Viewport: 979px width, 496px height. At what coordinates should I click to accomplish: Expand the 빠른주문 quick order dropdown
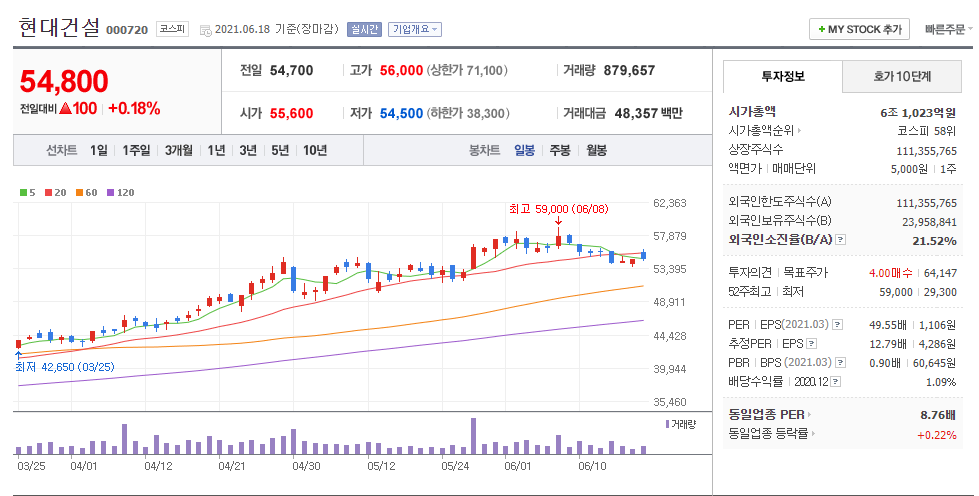[x=948, y=29]
